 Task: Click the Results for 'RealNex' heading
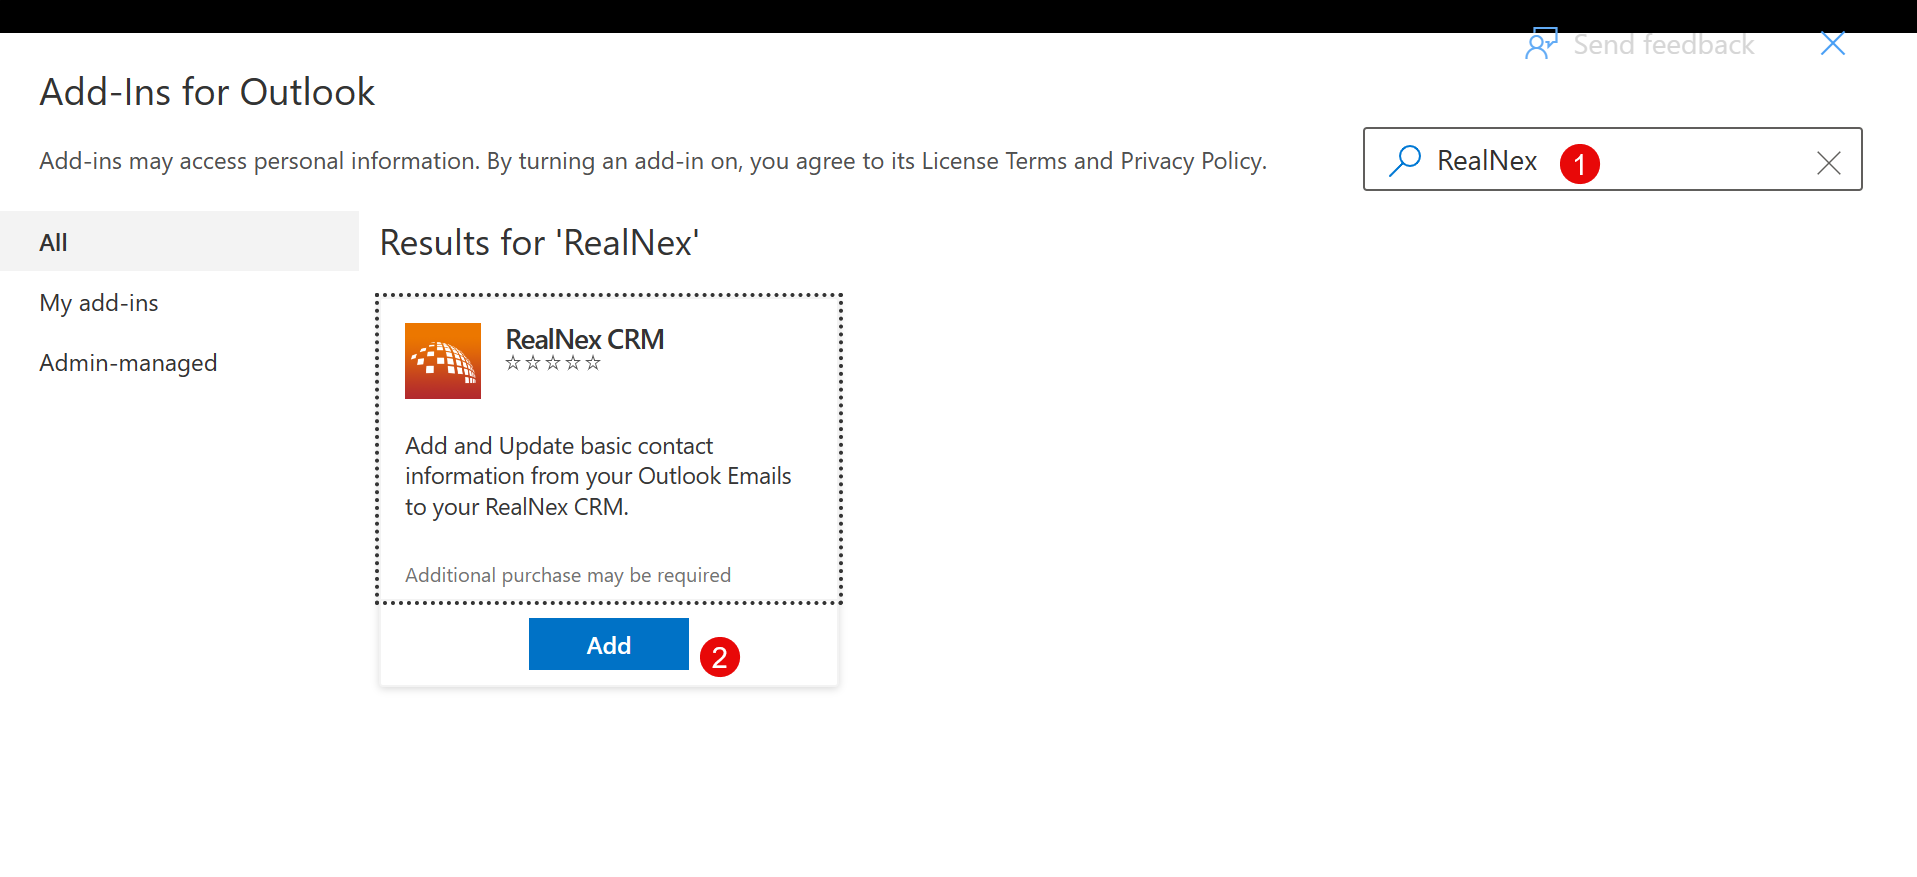click(539, 242)
